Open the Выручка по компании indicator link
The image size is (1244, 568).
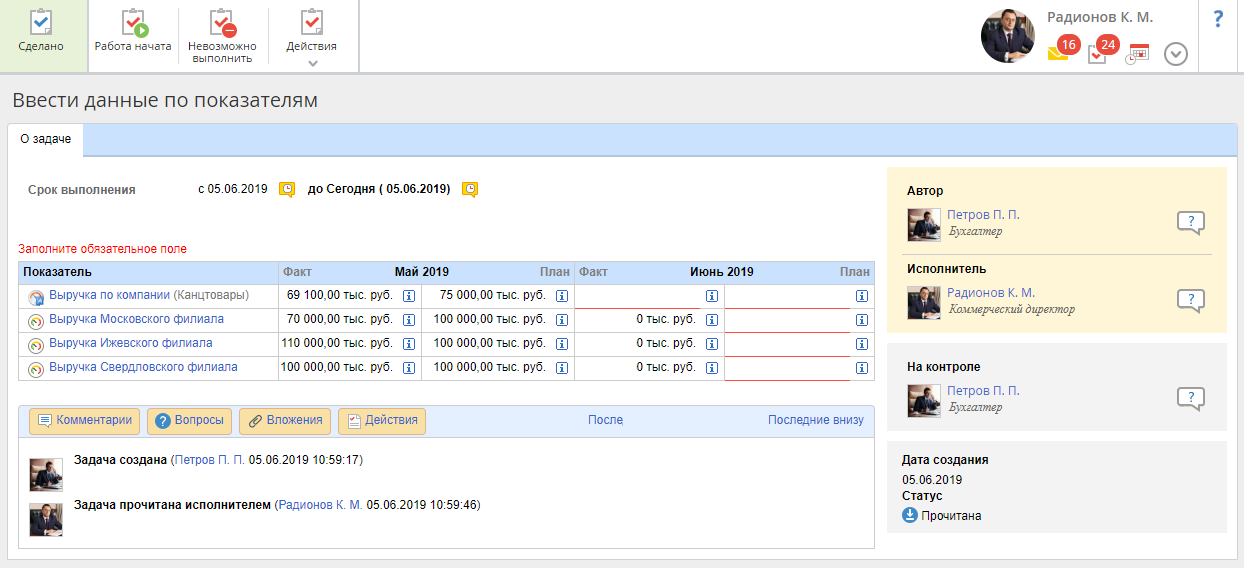pyautogui.click(x=109, y=295)
